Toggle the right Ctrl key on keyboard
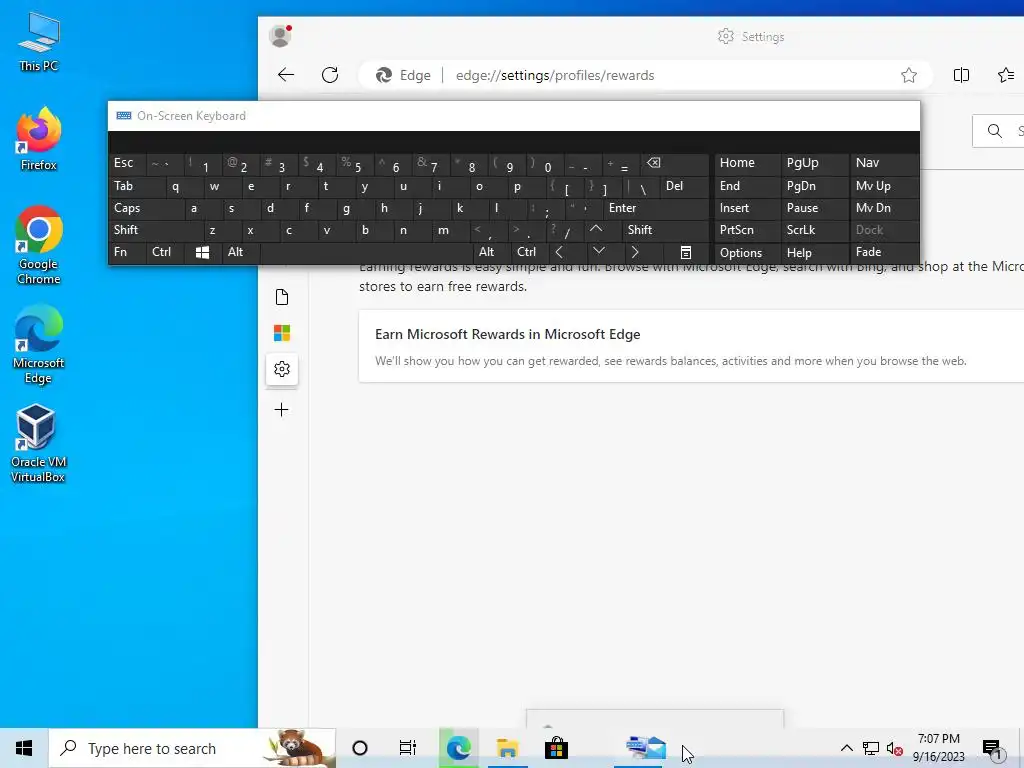1024x768 pixels. (530, 252)
